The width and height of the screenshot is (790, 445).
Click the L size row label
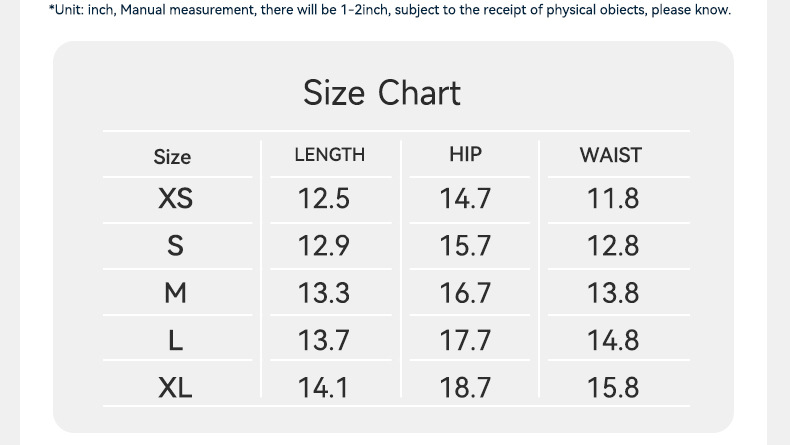(x=175, y=340)
